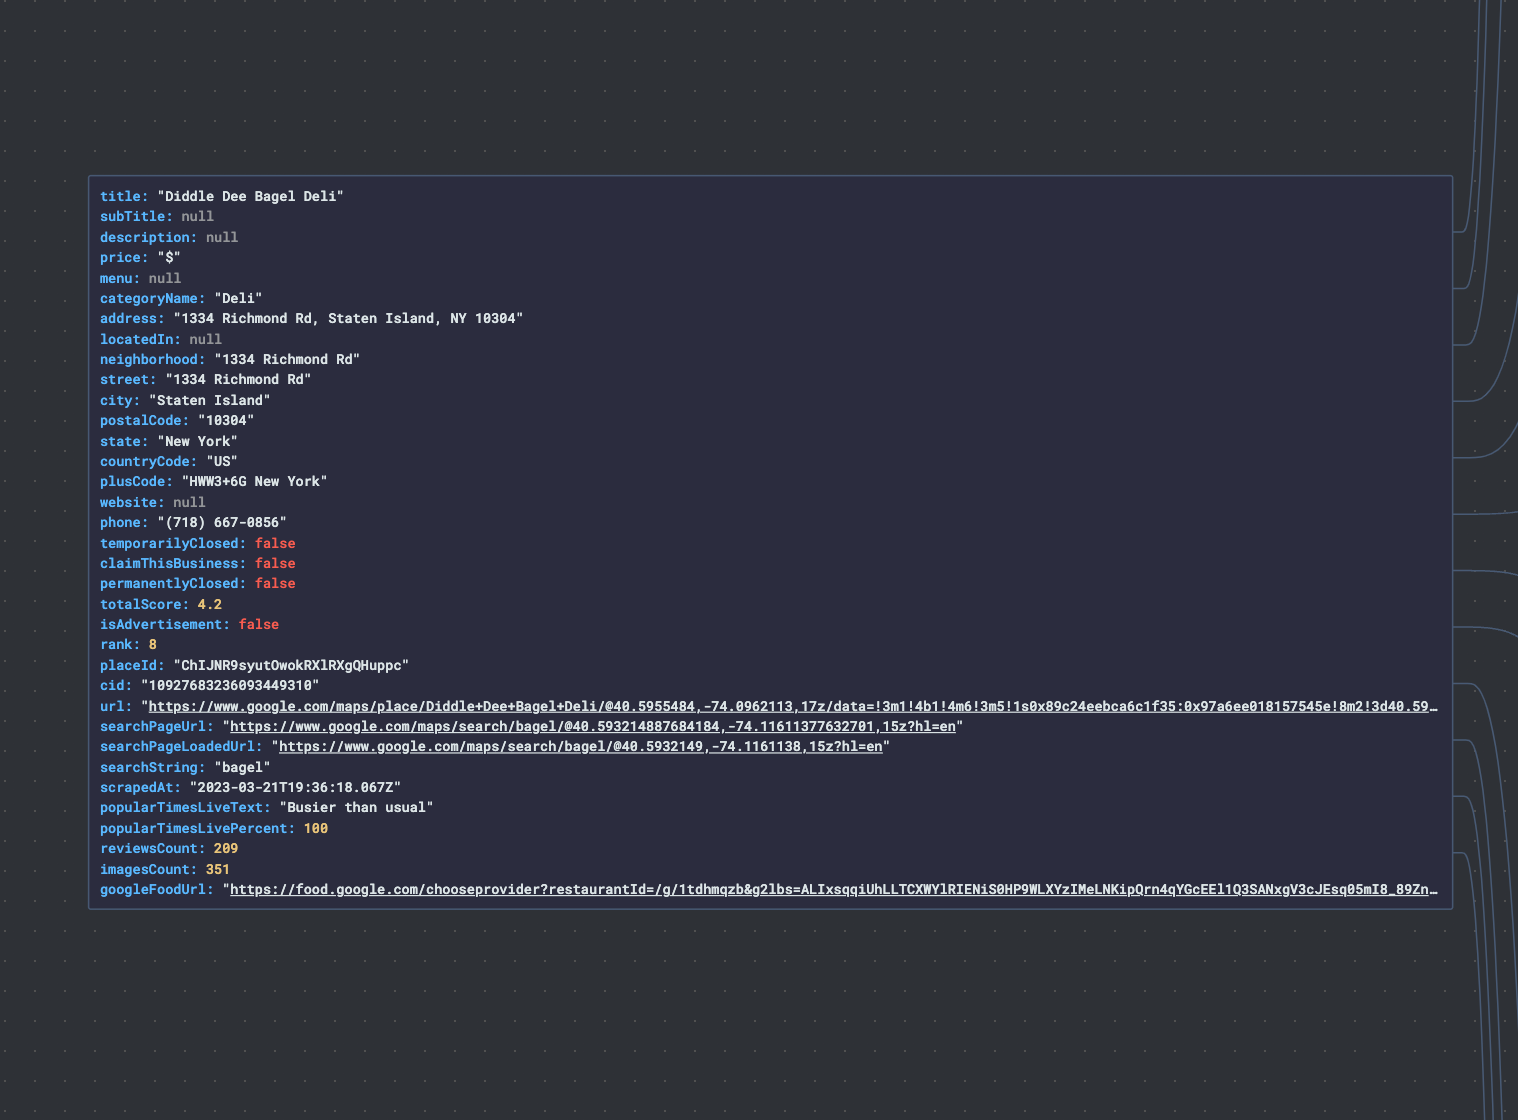Select the searchString value "bagel"
Image resolution: width=1518 pixels, height=1120 pixels.
click(242, 767)
